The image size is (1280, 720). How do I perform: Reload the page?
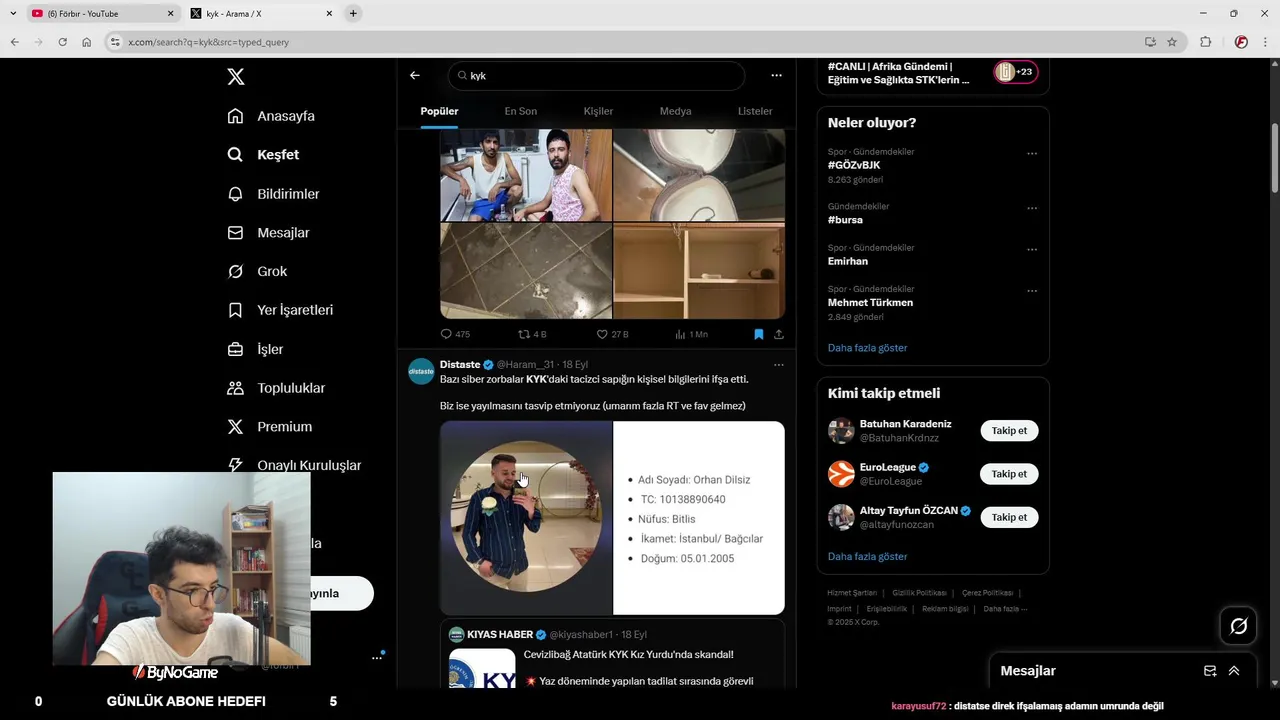(x=62, y=42)
